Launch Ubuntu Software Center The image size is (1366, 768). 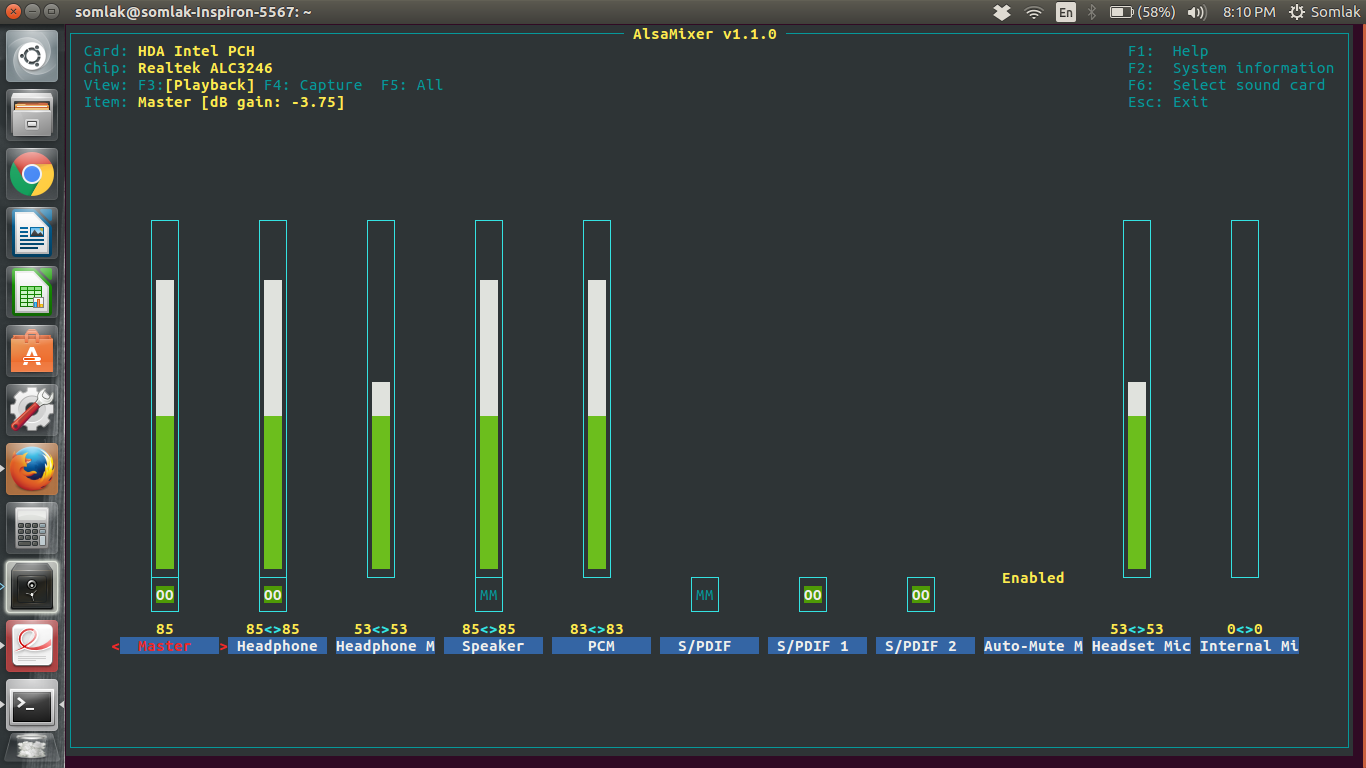[x=32, y=352]
